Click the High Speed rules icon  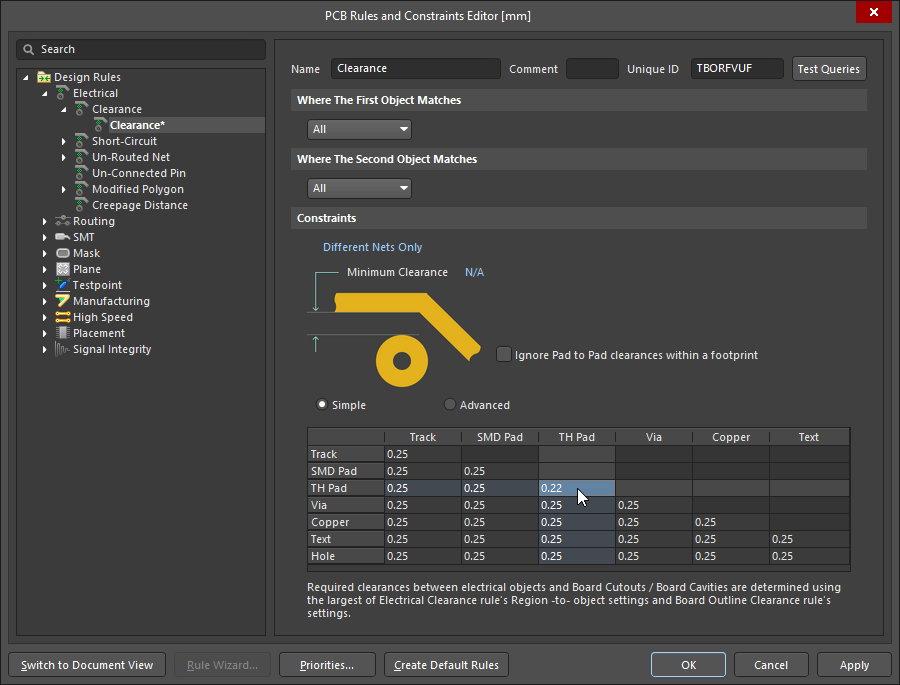click(x=60, y=317)
